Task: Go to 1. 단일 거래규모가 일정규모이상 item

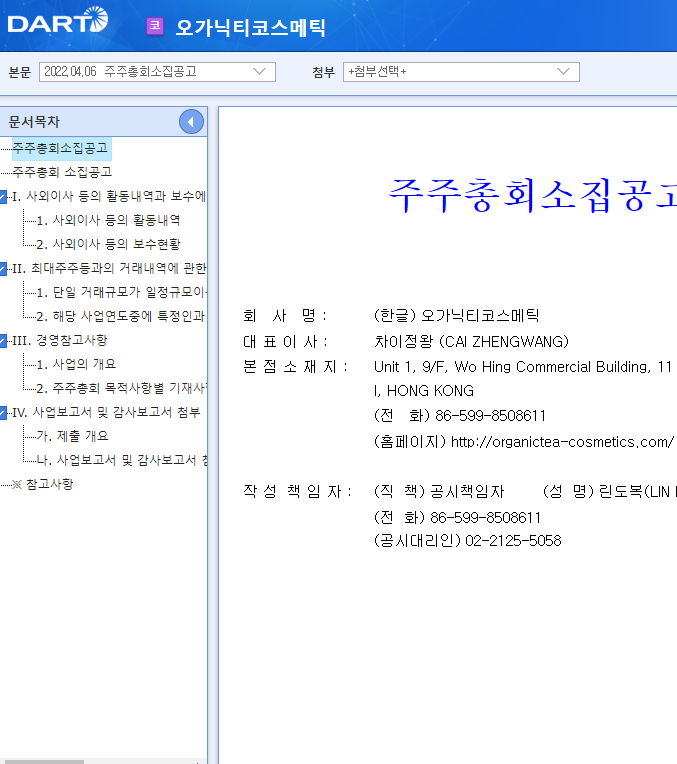Action: click(121, 292)
